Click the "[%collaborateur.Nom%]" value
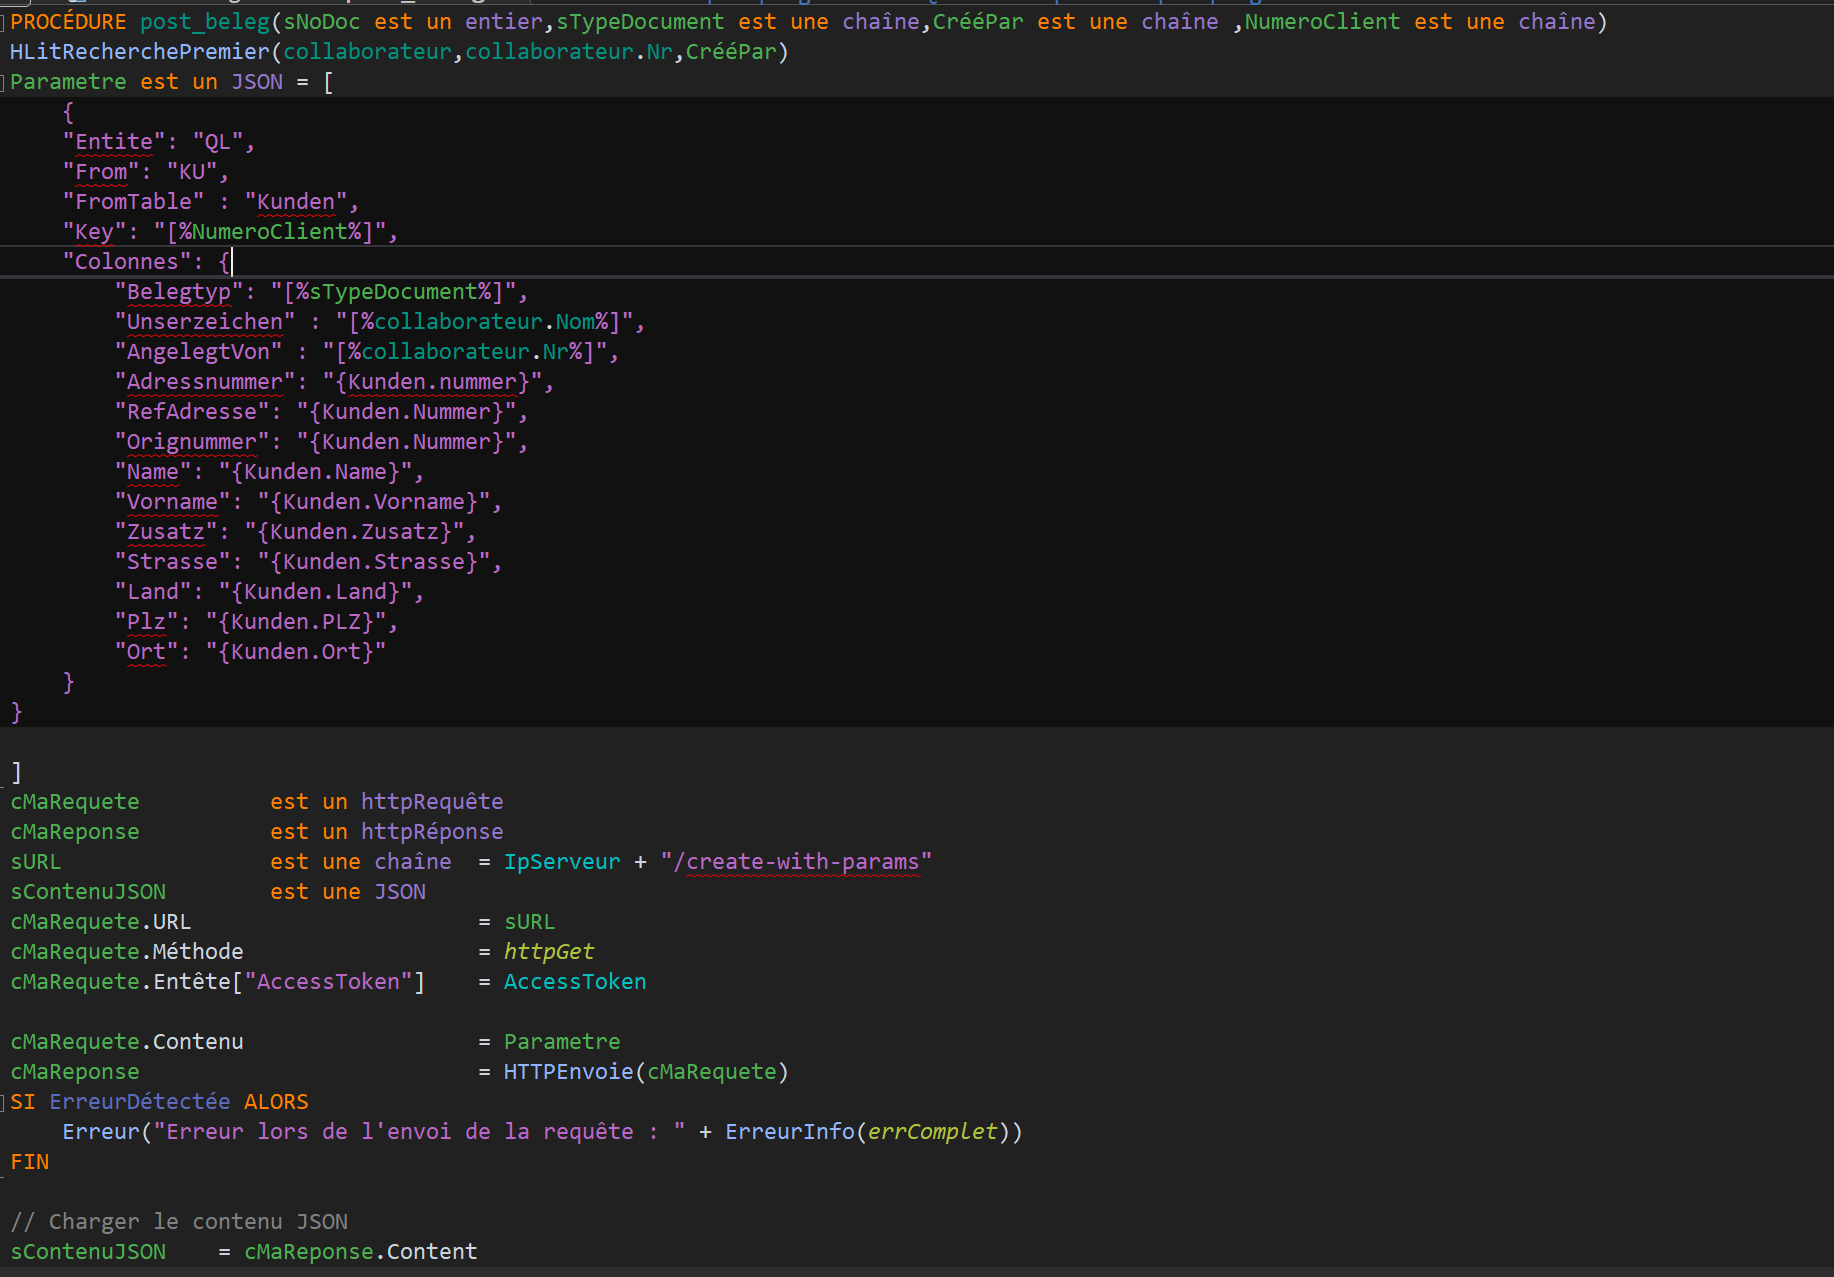1834x1277 pixels. pos(484,322)
